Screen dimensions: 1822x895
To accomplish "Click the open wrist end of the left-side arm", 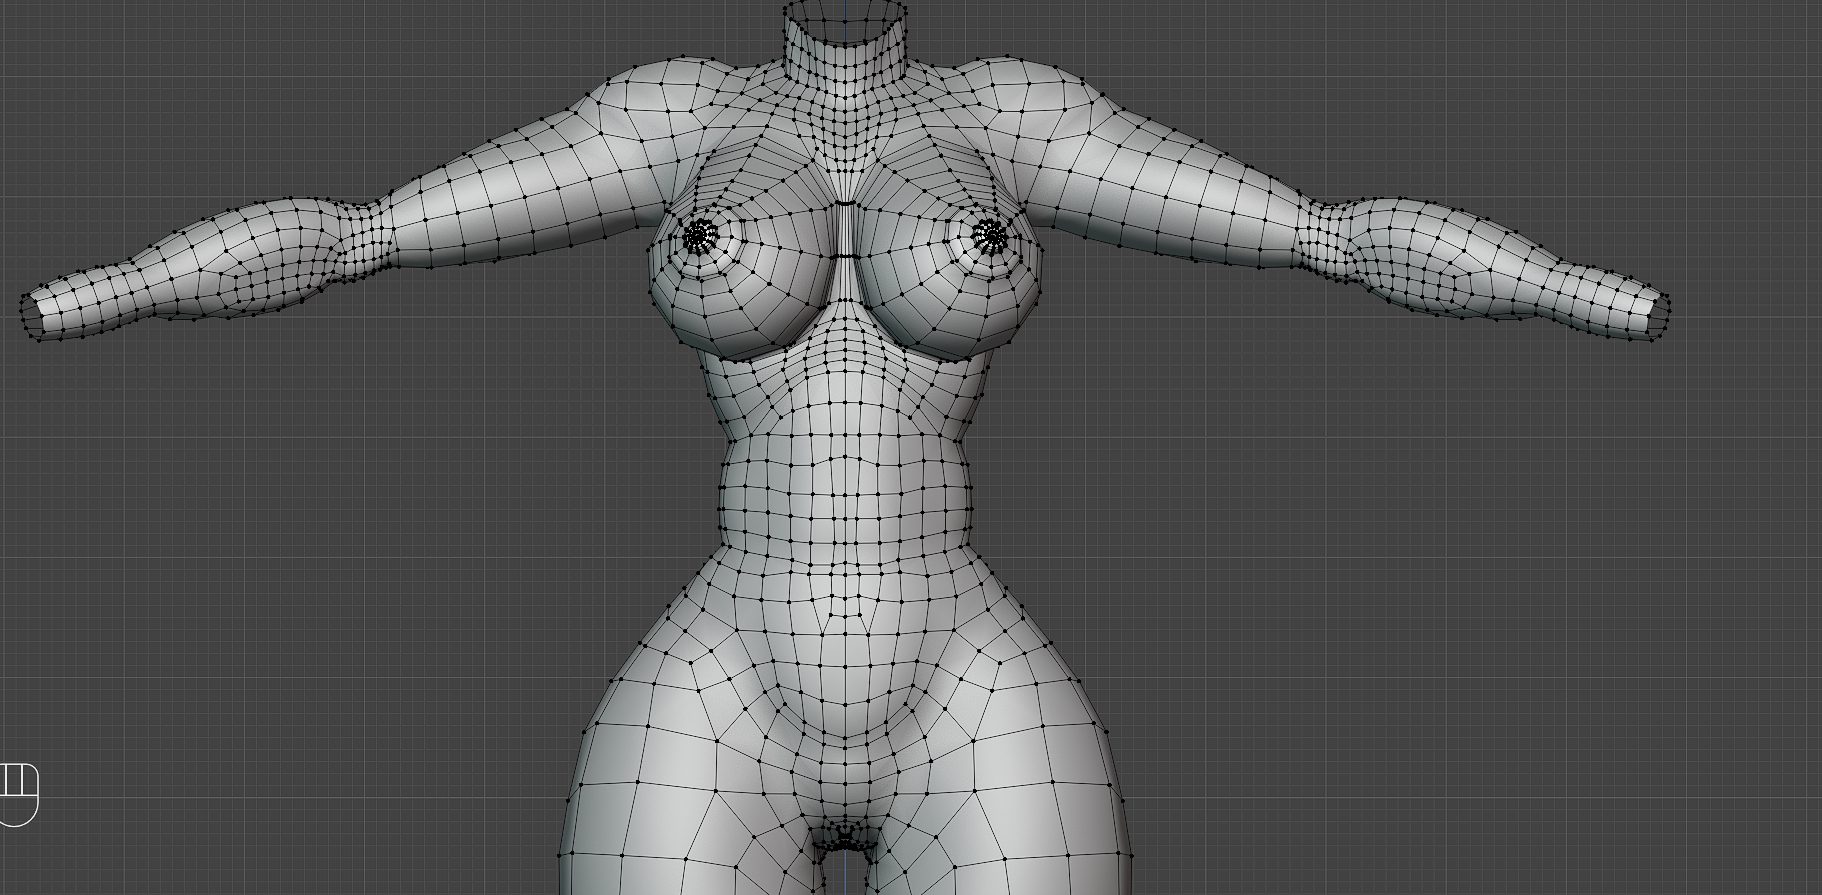I will click(30, 313).
